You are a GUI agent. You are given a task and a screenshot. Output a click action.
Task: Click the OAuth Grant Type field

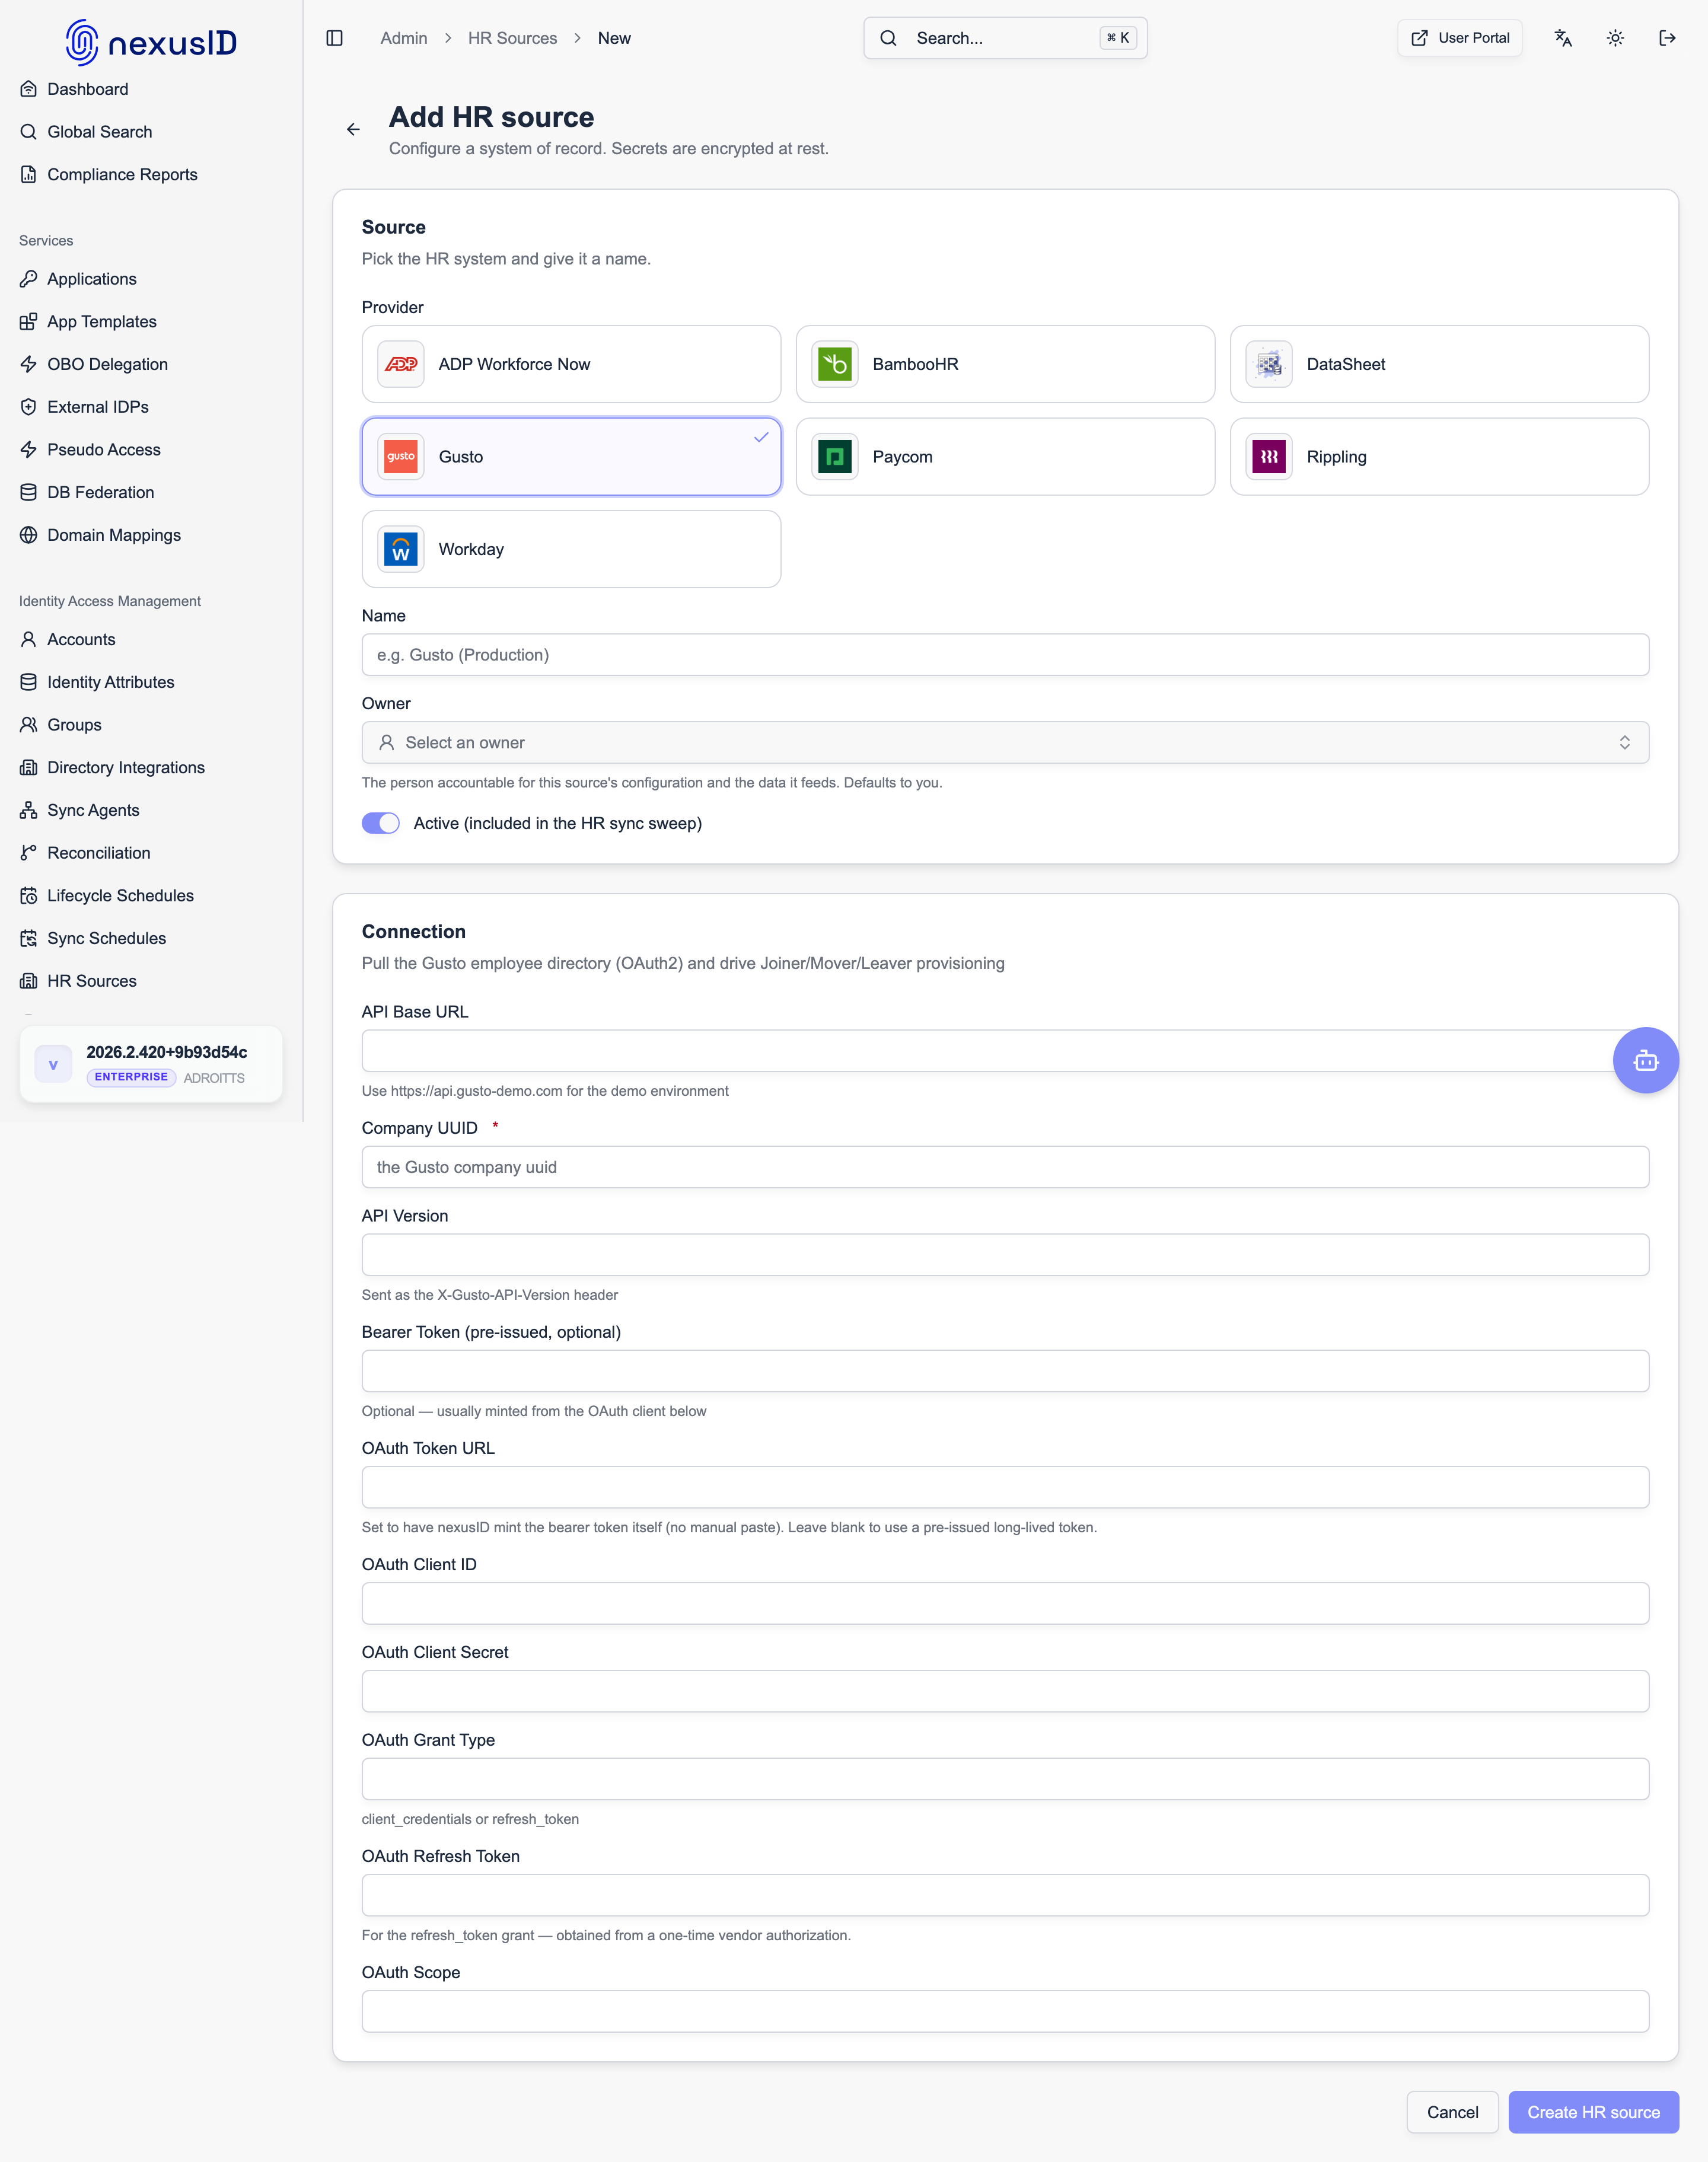[x=1005, y=1779]
